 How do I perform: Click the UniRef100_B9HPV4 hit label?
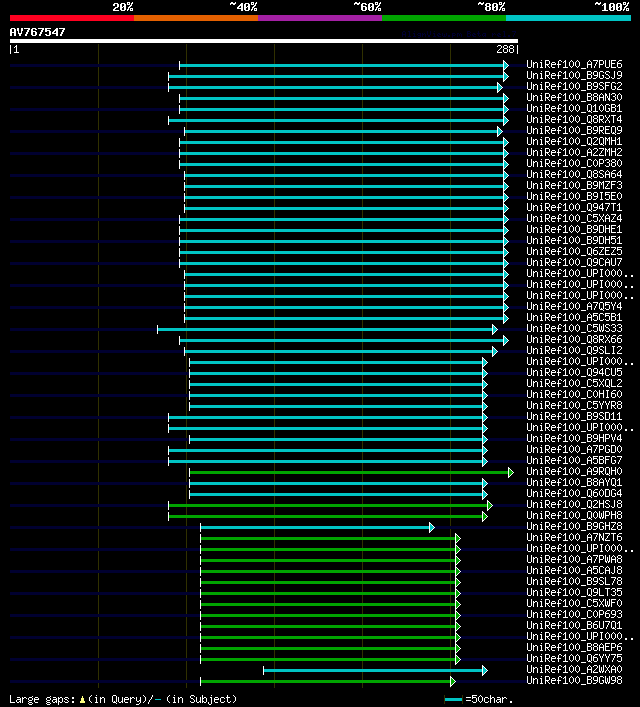click(574, 438)
